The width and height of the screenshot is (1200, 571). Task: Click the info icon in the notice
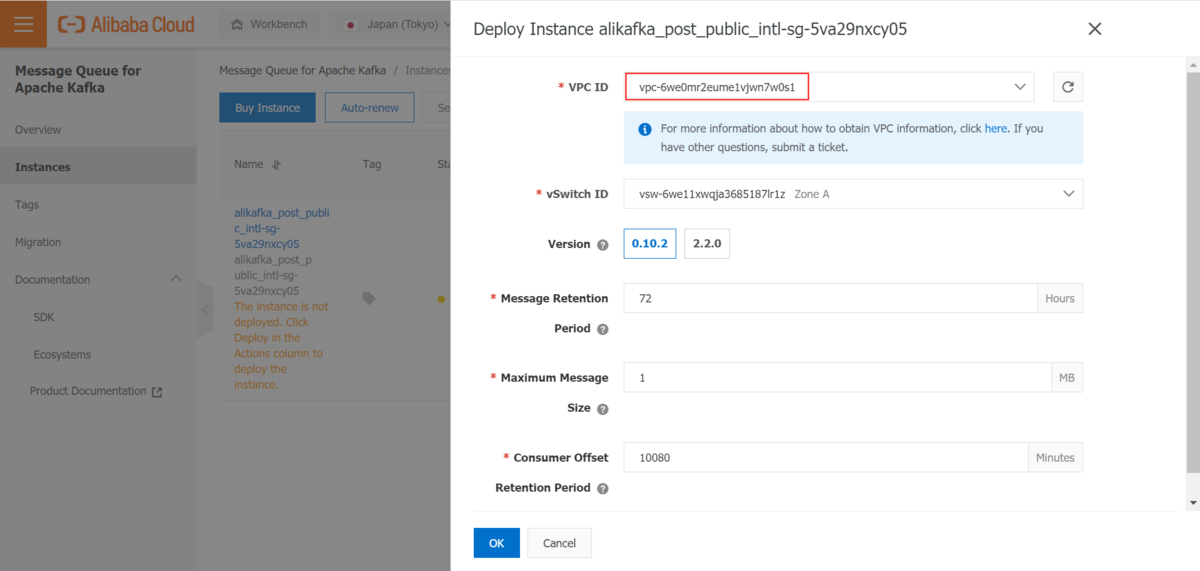(645, 129)
